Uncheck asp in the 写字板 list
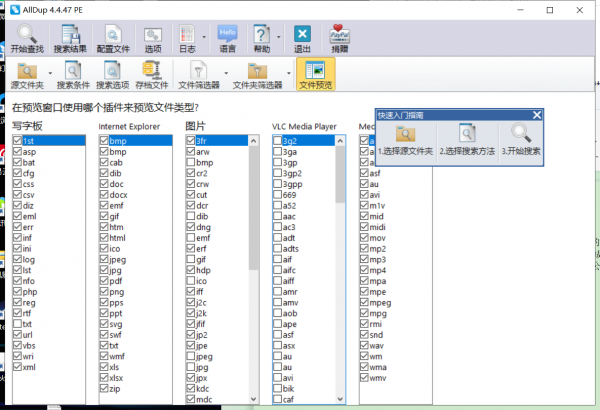The image size is (600, 410). coord(17,152)
